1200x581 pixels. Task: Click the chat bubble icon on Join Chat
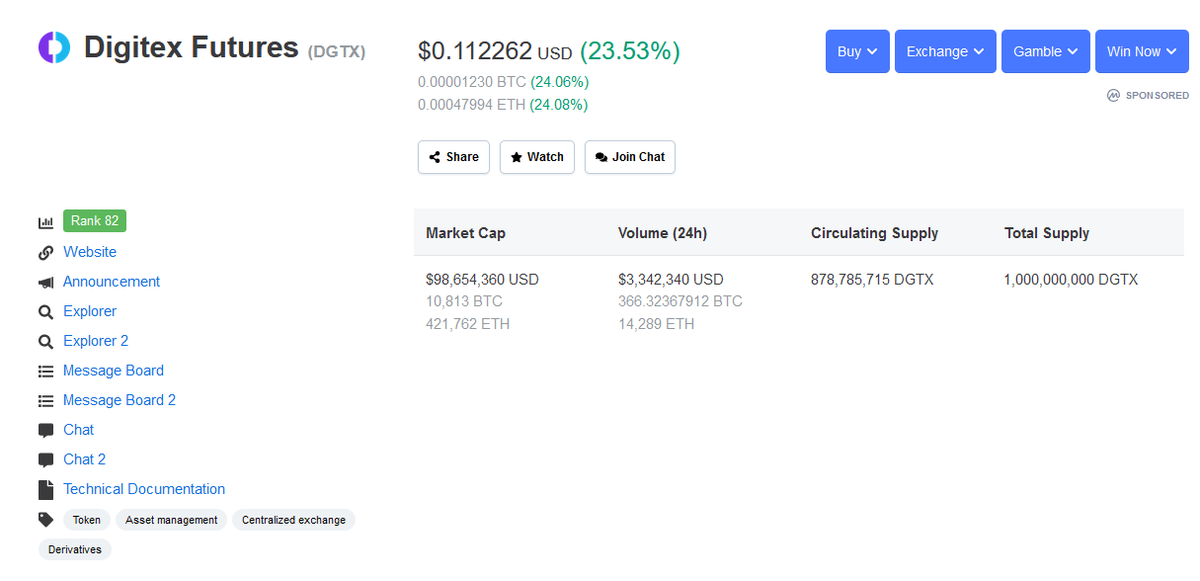point(600,157)
